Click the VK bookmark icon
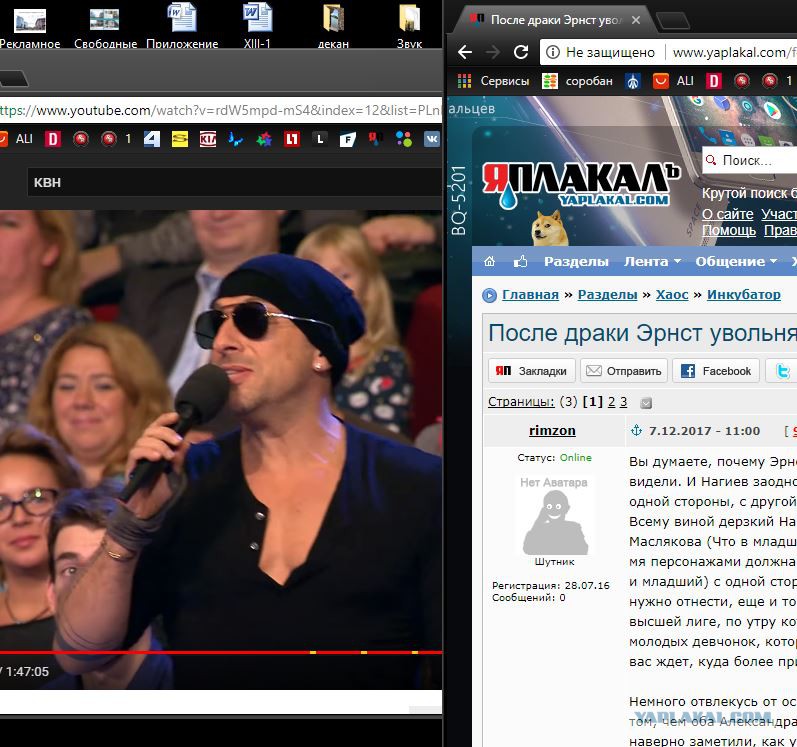This screenshot has width=797, height=747. click(432, 139)
